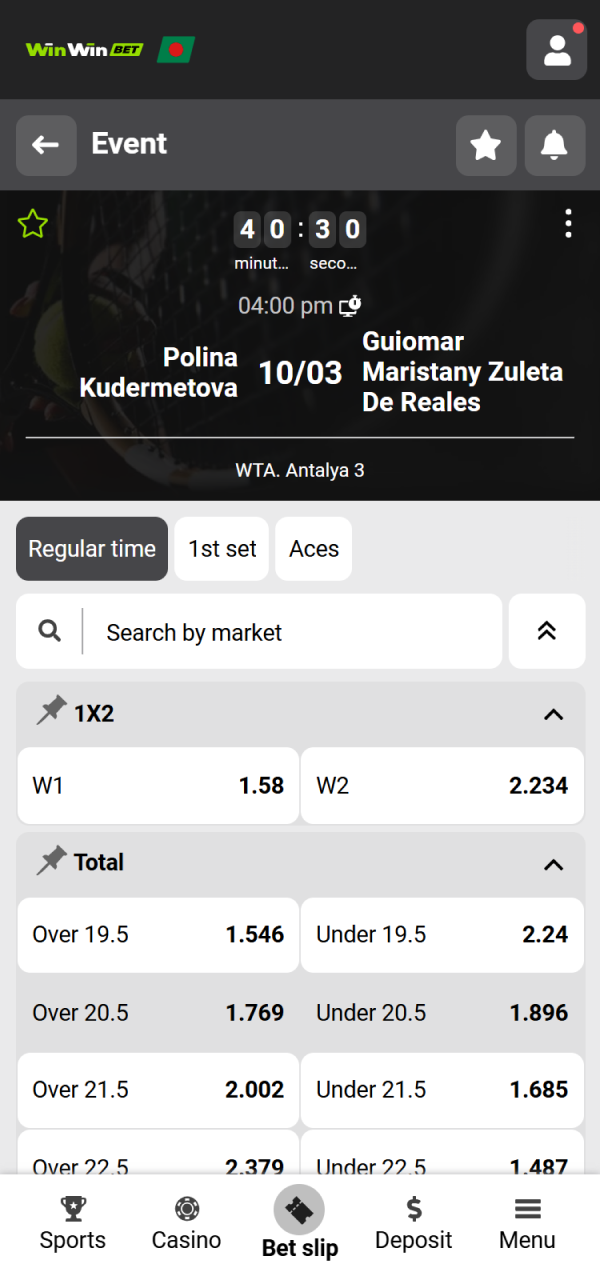Add the event to favorites with star icon

click(486, 144)
